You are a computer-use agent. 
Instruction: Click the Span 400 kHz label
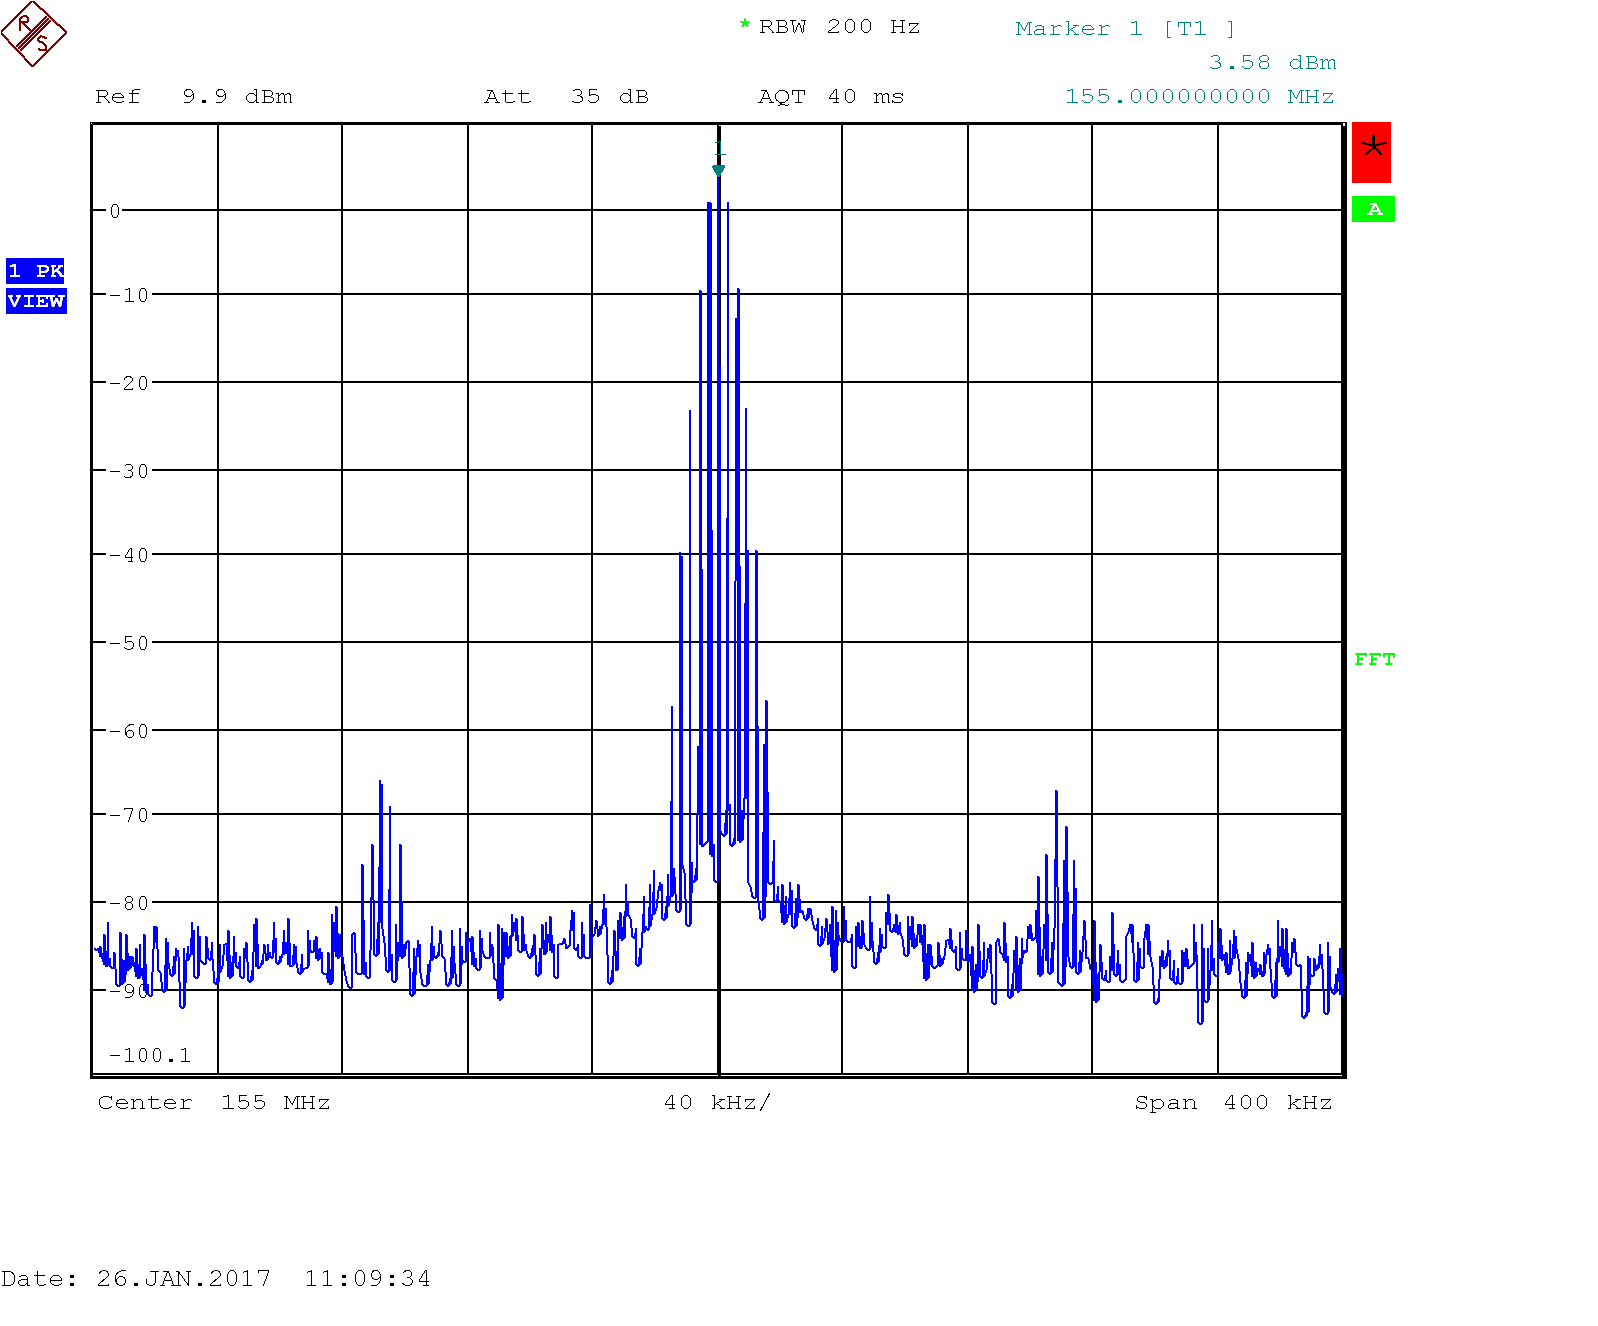pos(1233,1103)
